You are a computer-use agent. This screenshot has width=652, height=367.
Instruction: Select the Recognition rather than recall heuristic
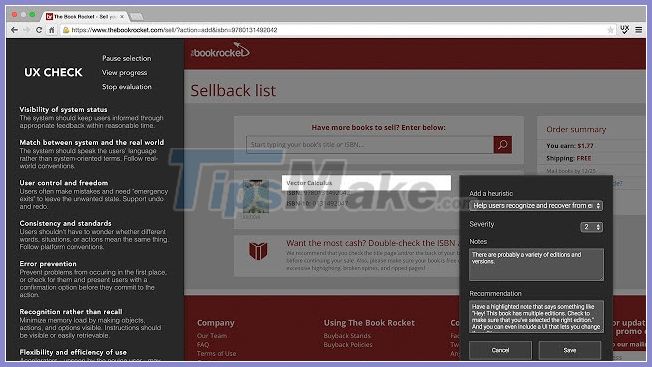[x=71, y=312]
